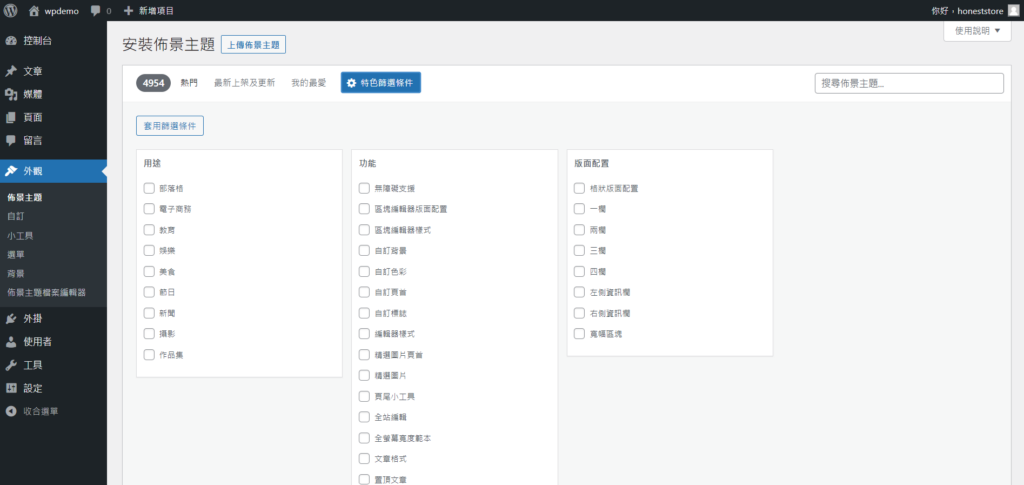This screenshot has width=1024, height=485.
Task: Open the 外掛 plugins menu icon
Action: (x=11, y=319)
